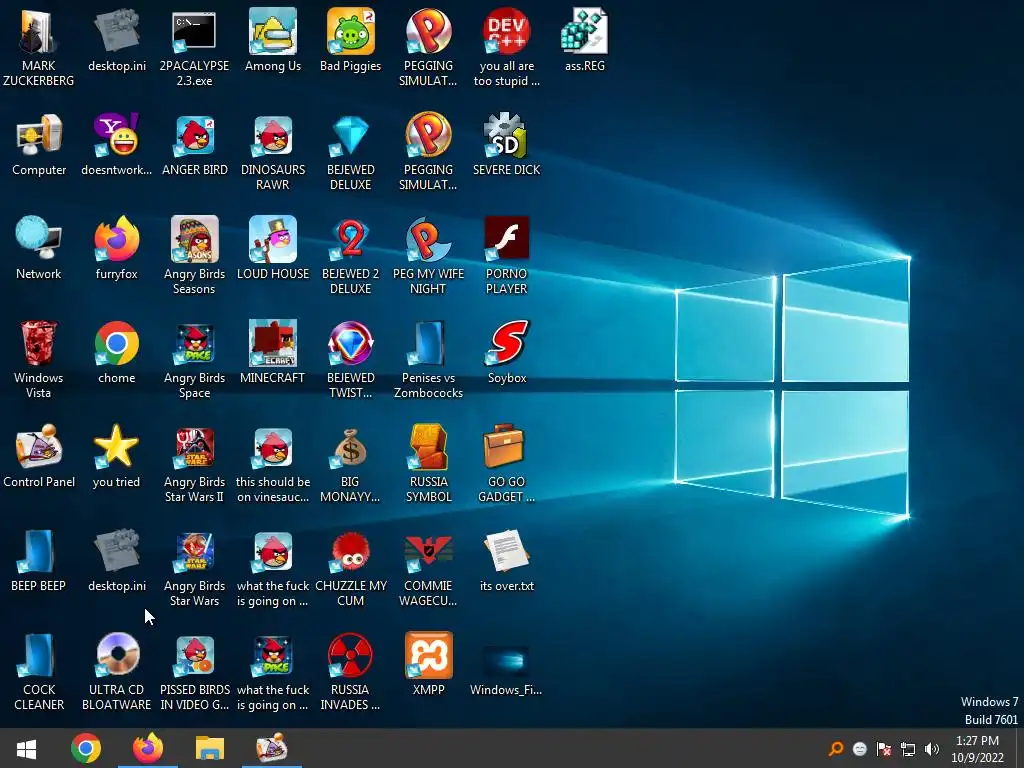Select the RUSSIA INVADES... radiation icon
This screenshot has height=768, width=1024.
coord(351,671)
